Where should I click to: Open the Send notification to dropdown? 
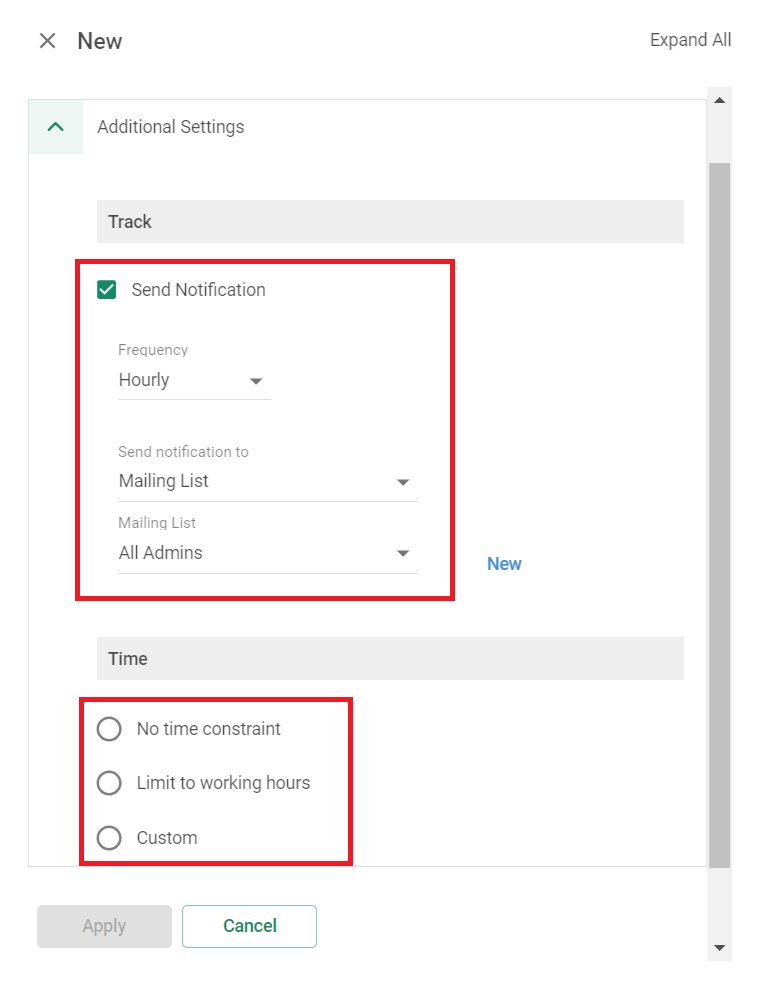pos(268,481)
